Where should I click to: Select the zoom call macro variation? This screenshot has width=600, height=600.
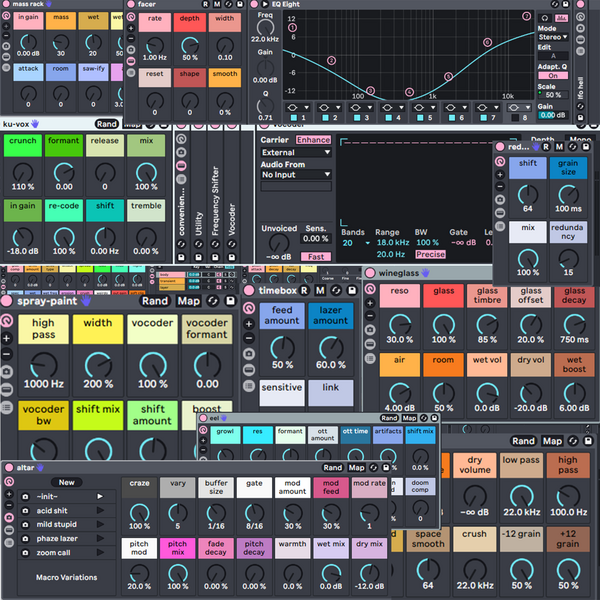click(55, 552)
